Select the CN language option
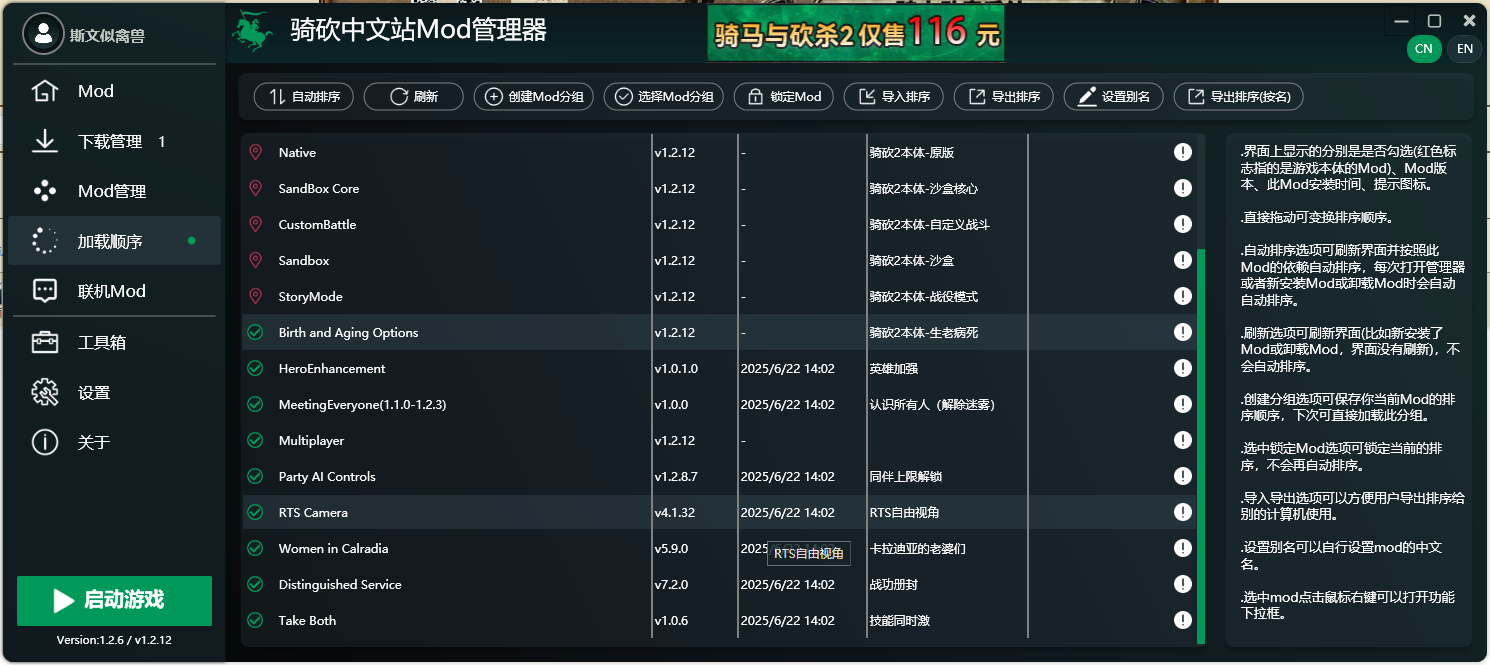Viewport: 1490px width, 665px height. [x=1424, y=48]
